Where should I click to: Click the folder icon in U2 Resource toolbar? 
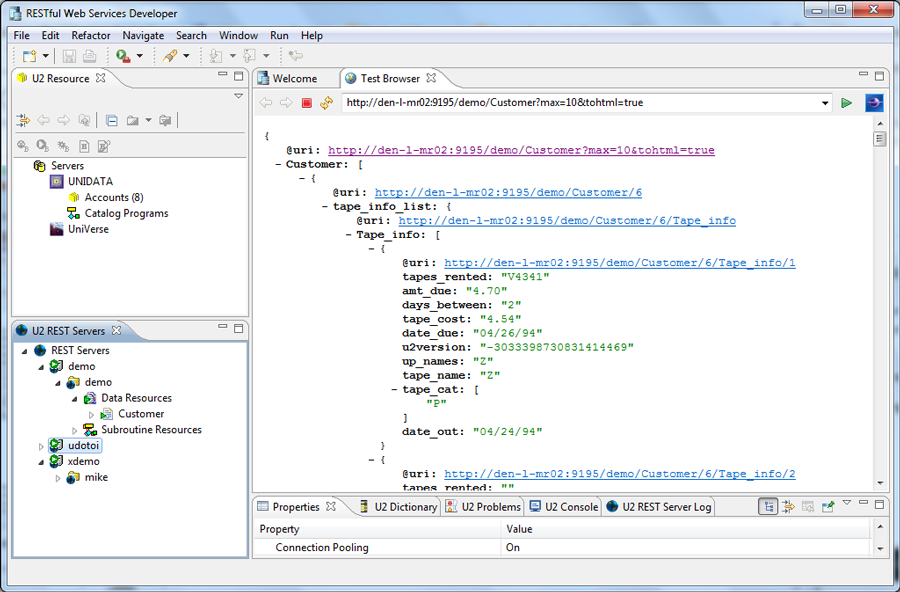click(x=133, y=120)
